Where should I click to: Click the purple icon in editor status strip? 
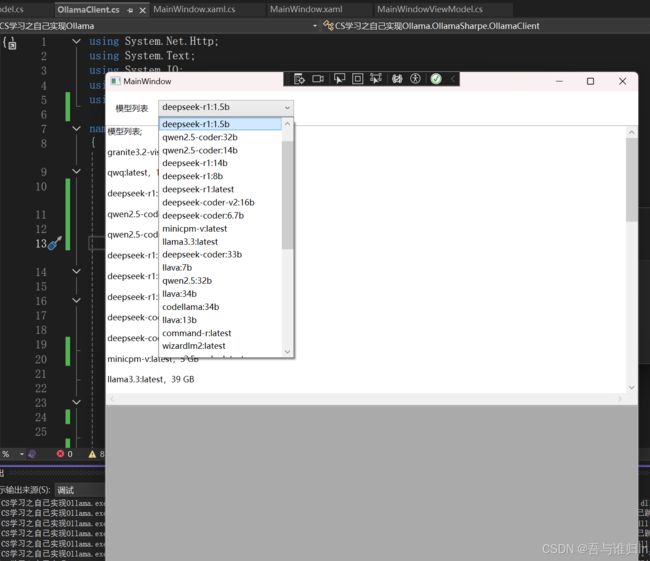click(32, 454)
